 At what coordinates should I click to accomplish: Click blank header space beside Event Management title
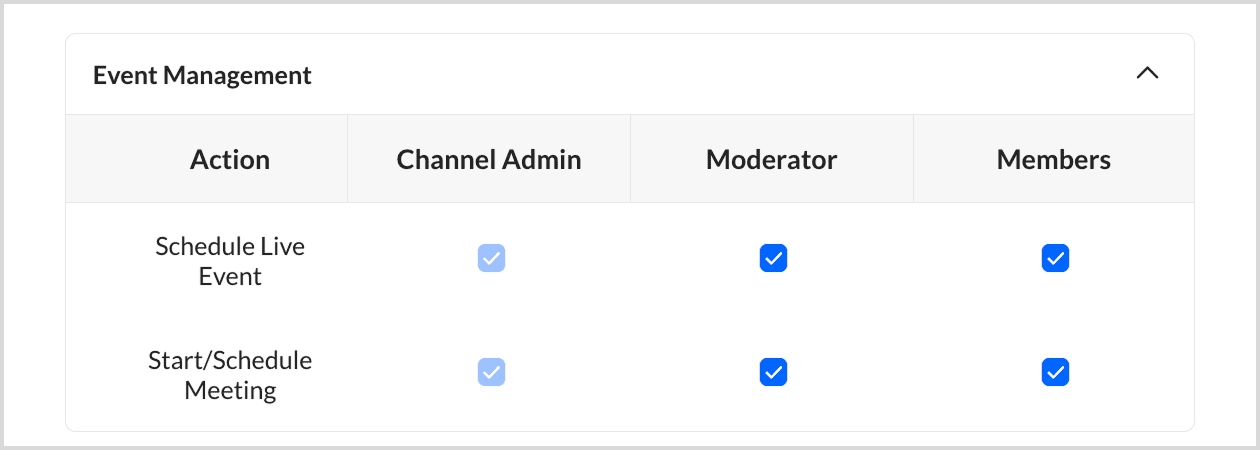(x=700, y=75)
